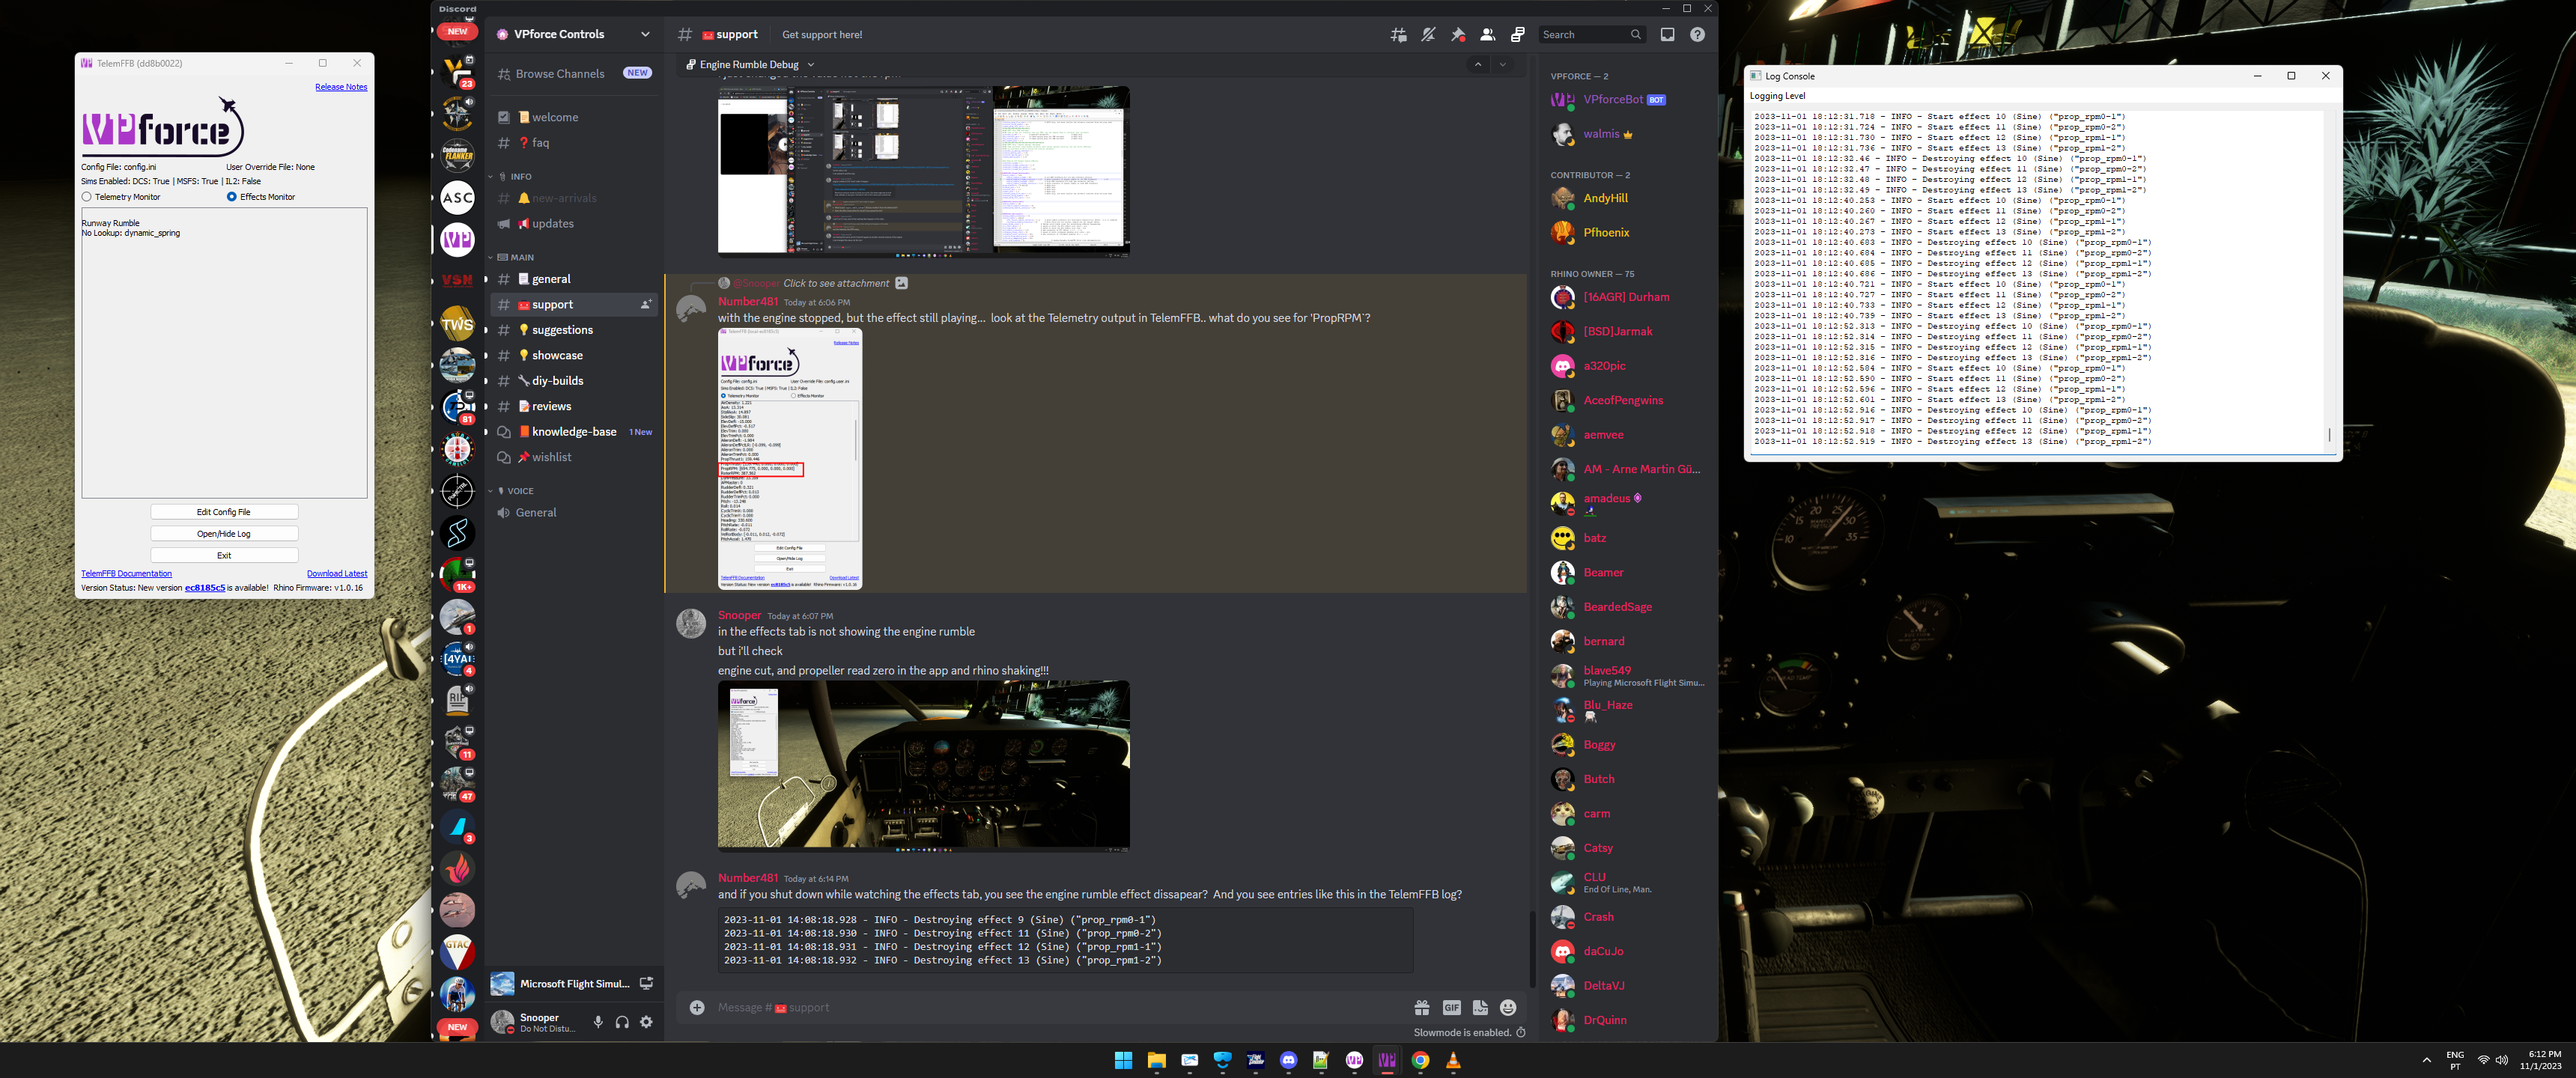2576x1078 pixels.
Task: Open the Release Notes link
Action: pos(341,87)
